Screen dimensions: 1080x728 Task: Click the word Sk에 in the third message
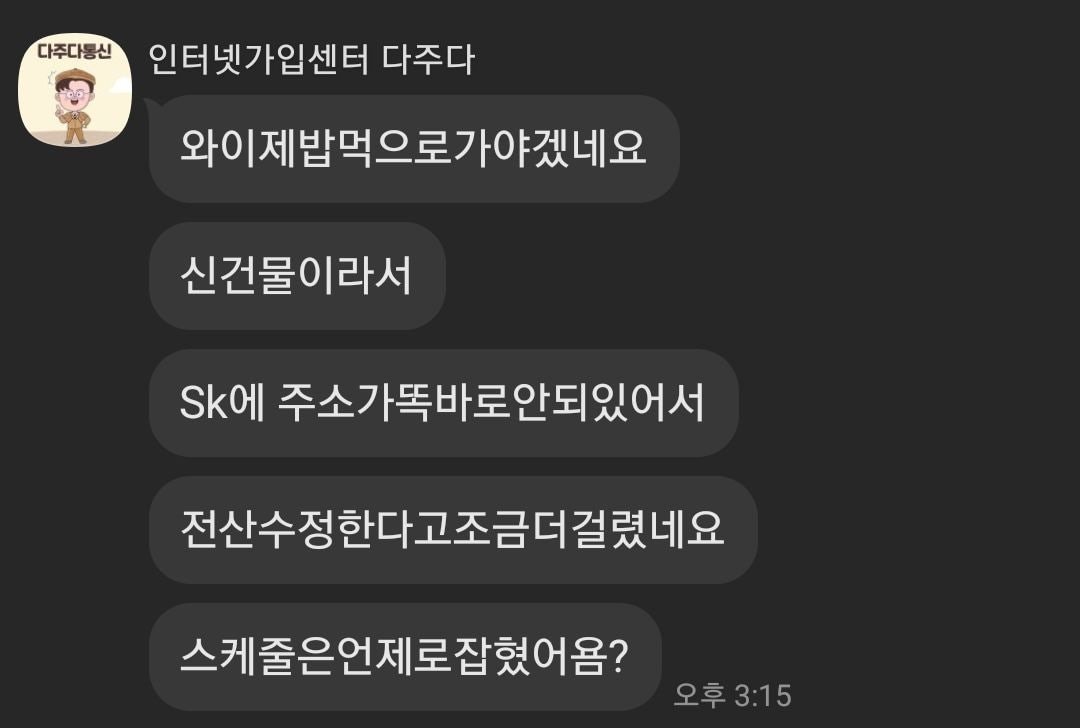222,402
